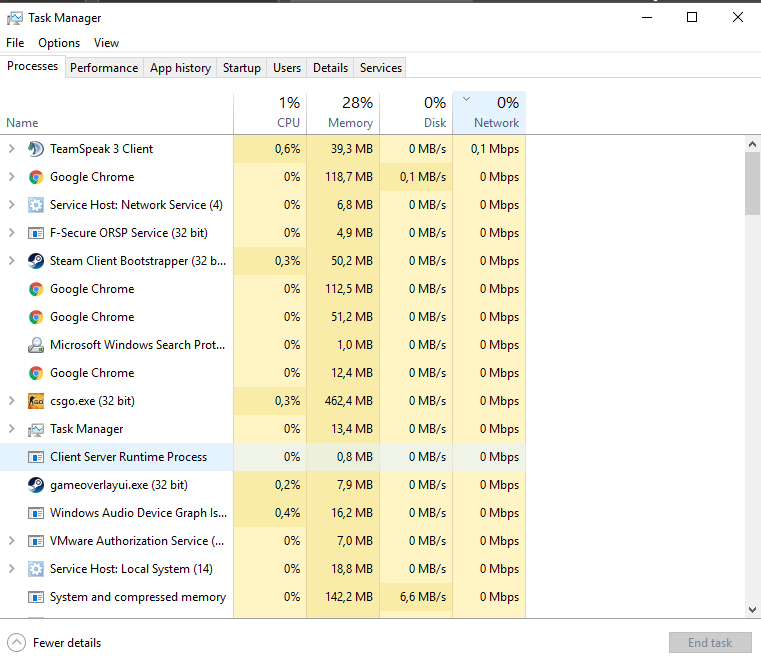Click the 0,1 Mbps network value

(495, 149)
